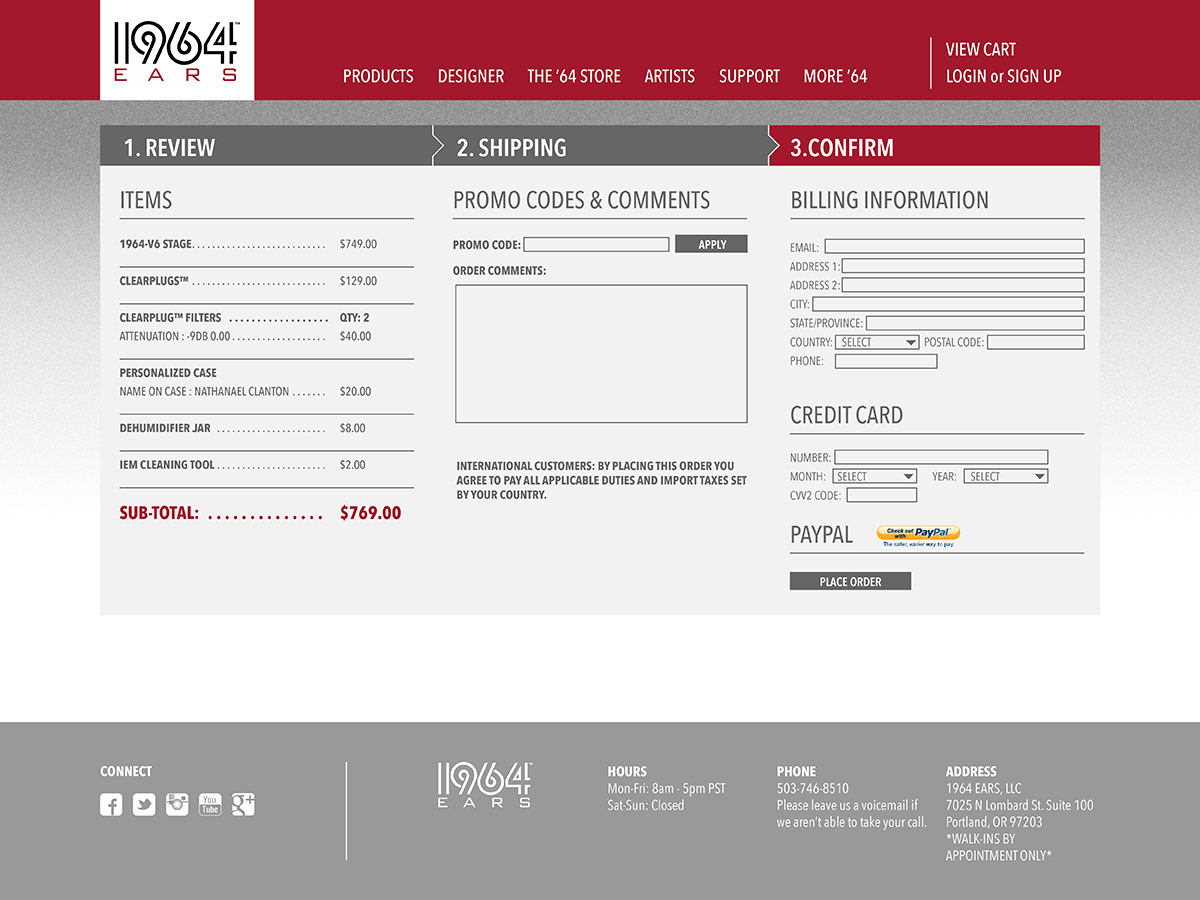Focus the Postal Code field
The width and height of the screenshot is (1200, 900).
point(1036,342)
